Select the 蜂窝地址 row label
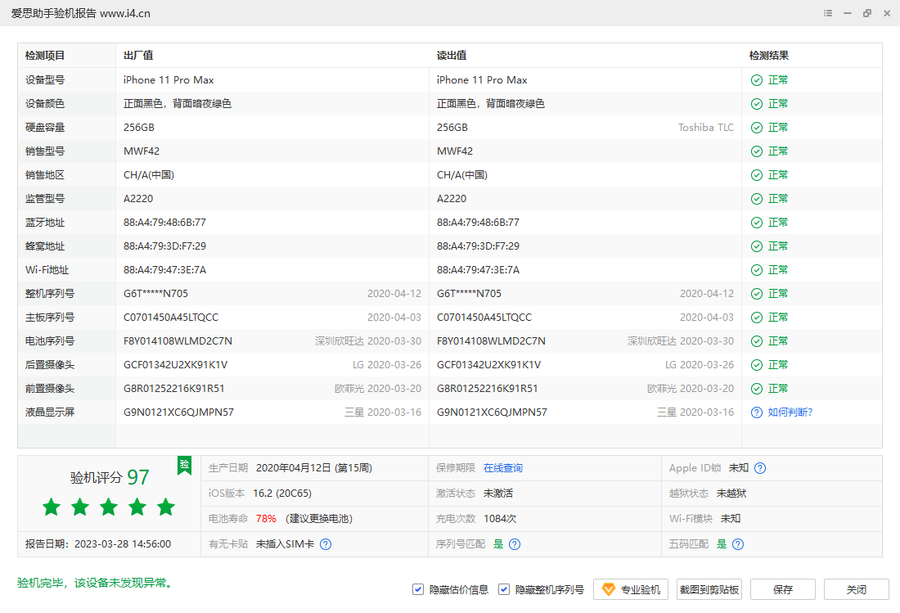The image size is (900, 613). pyautogui.click(x=45, y=246)
